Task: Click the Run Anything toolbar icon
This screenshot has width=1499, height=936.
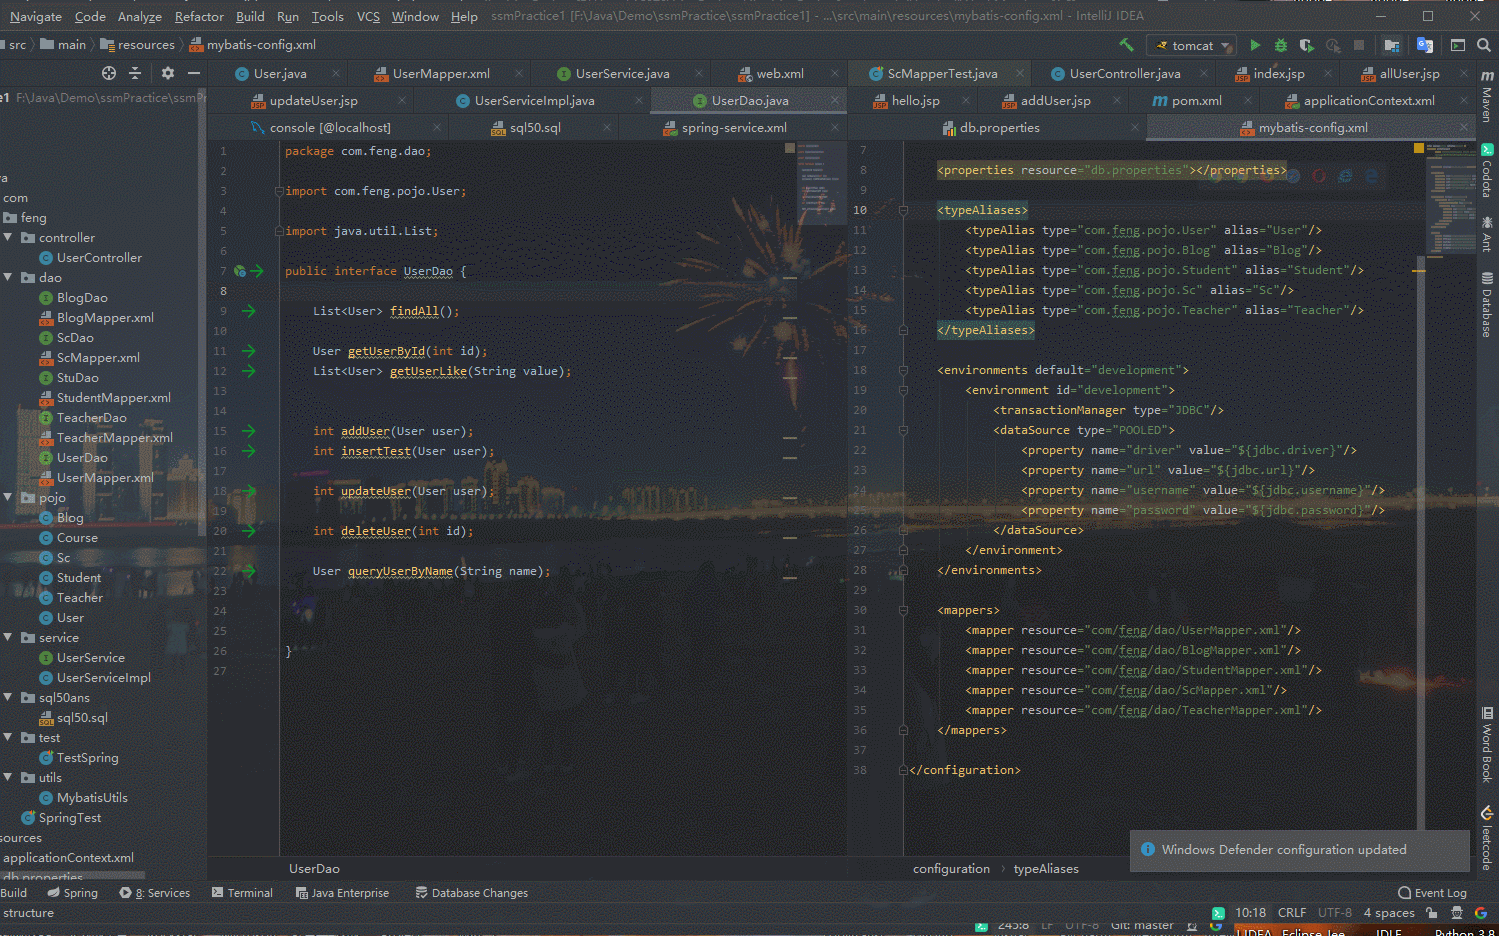Action: [1458, 45]
